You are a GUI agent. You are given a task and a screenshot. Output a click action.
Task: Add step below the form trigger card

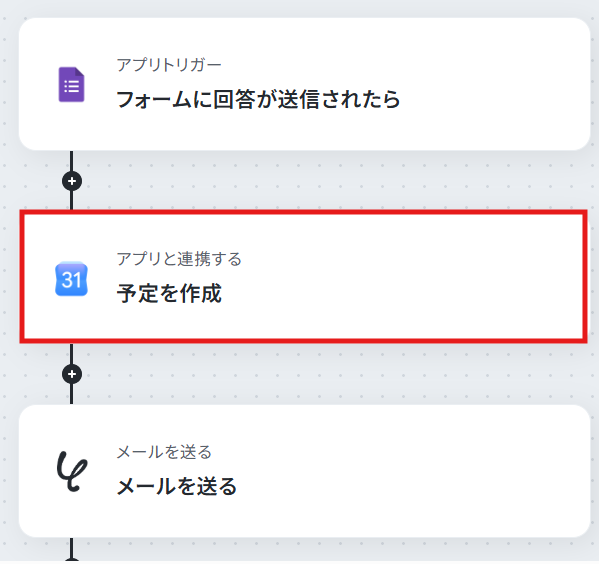pyautogui.click(x=72, y=181)
